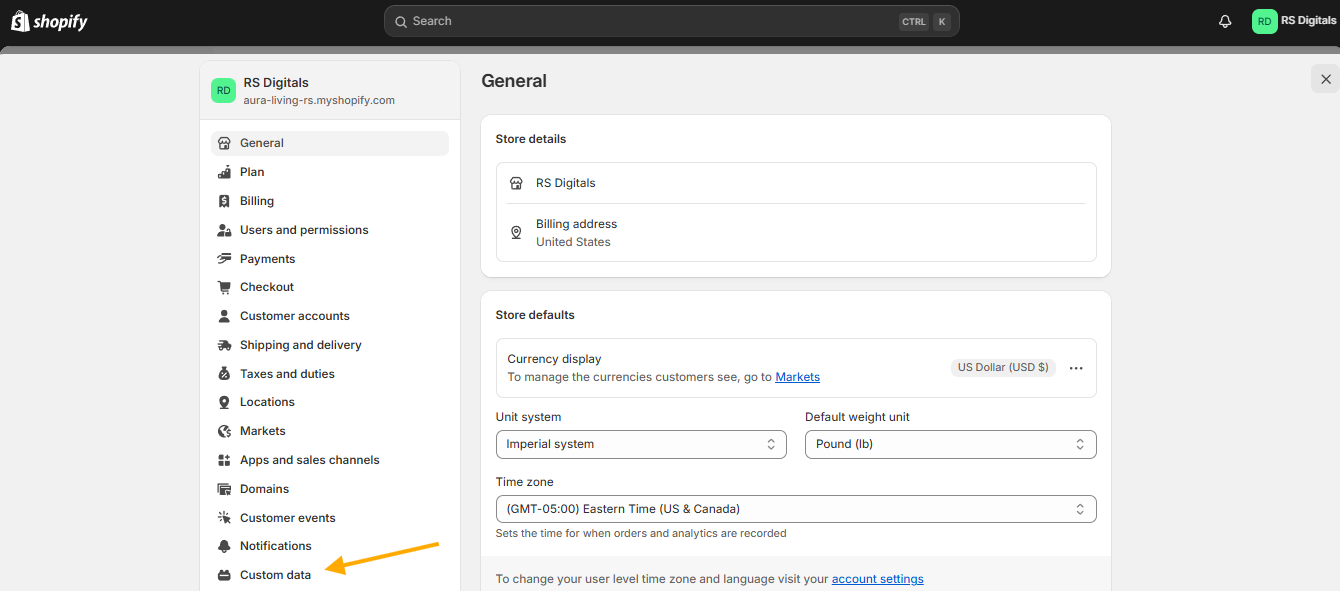The image size is (1340, 591).
Task: Click the Customer events icon
Action: click(224, 518)
